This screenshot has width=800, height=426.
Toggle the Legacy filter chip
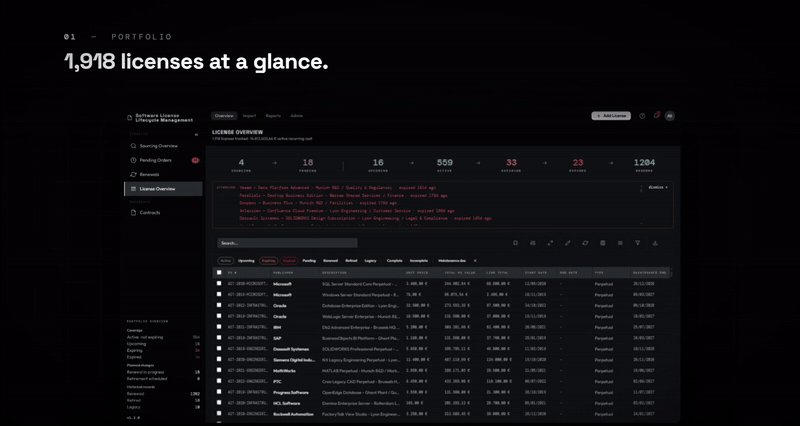371,261
